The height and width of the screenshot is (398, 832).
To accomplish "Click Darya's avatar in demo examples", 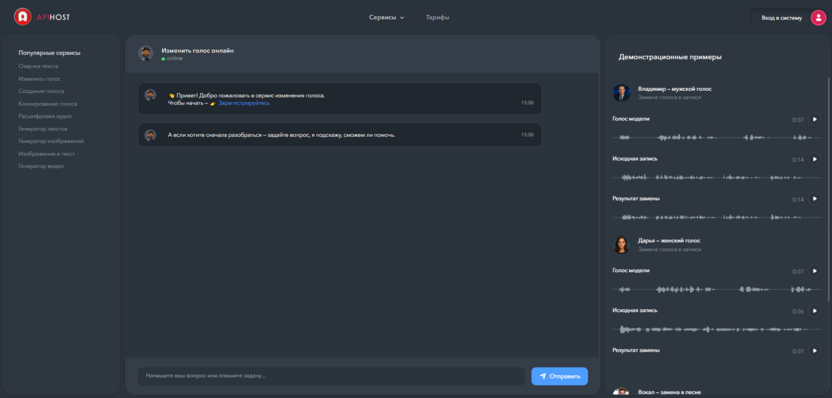I will pyautogui.click(x=621, y=245).
